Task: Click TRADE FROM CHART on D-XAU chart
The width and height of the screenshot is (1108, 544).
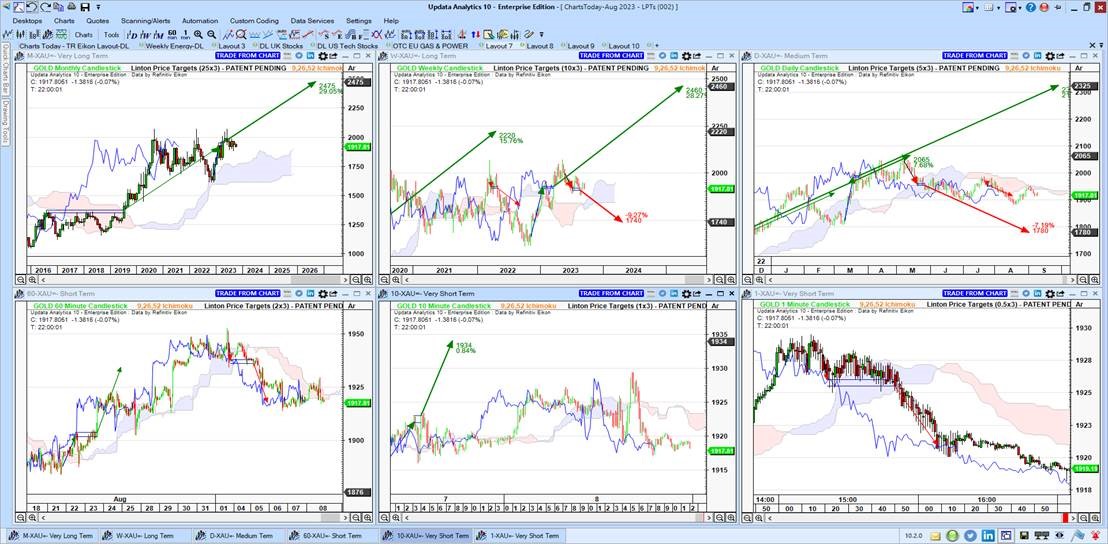Action: [x=975, y=56]
